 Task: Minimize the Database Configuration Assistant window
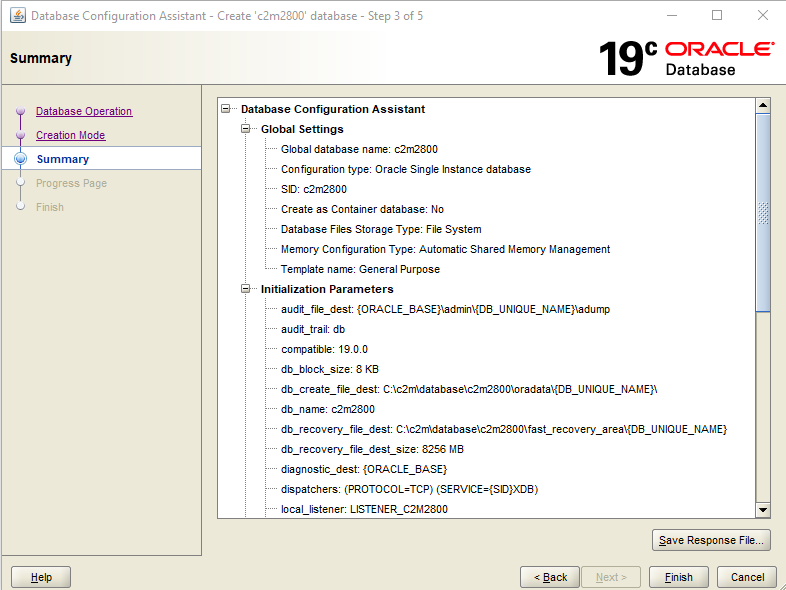(x=672, y=16)
